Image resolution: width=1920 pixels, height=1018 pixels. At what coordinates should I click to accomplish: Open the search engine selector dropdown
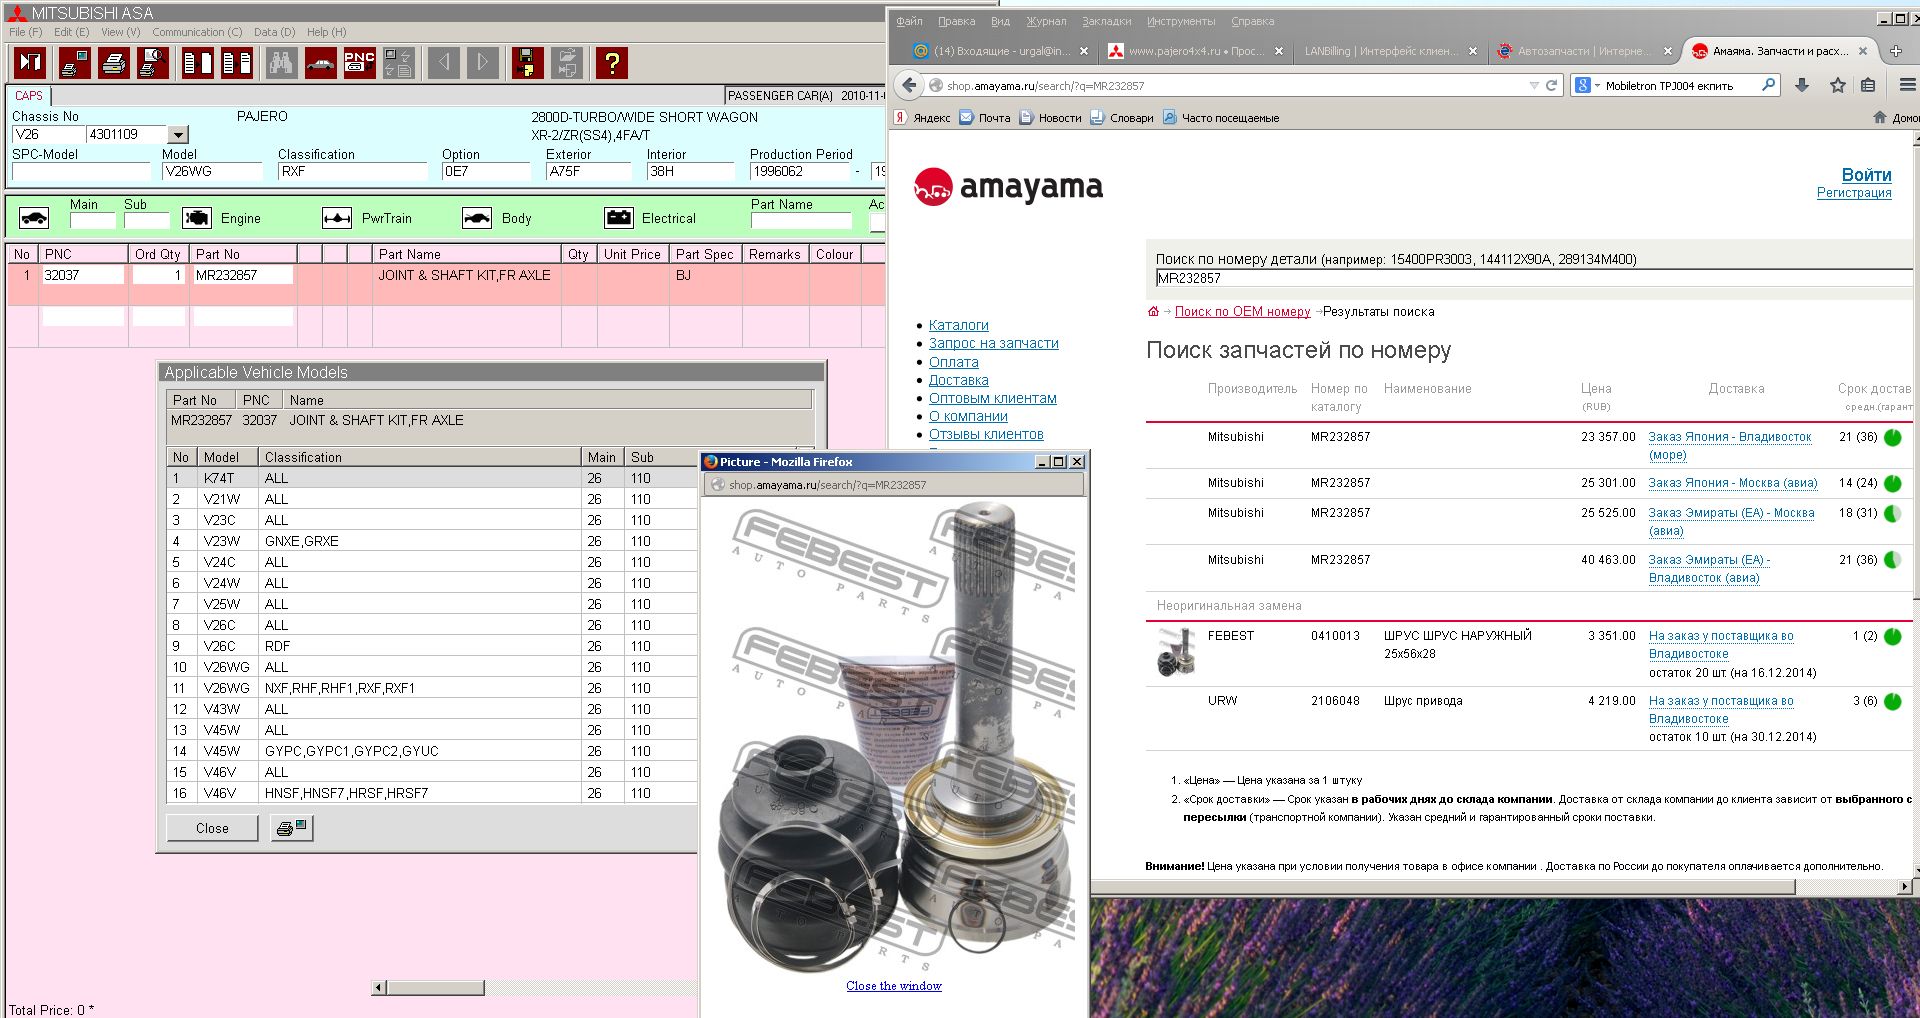pos(1586,86)
